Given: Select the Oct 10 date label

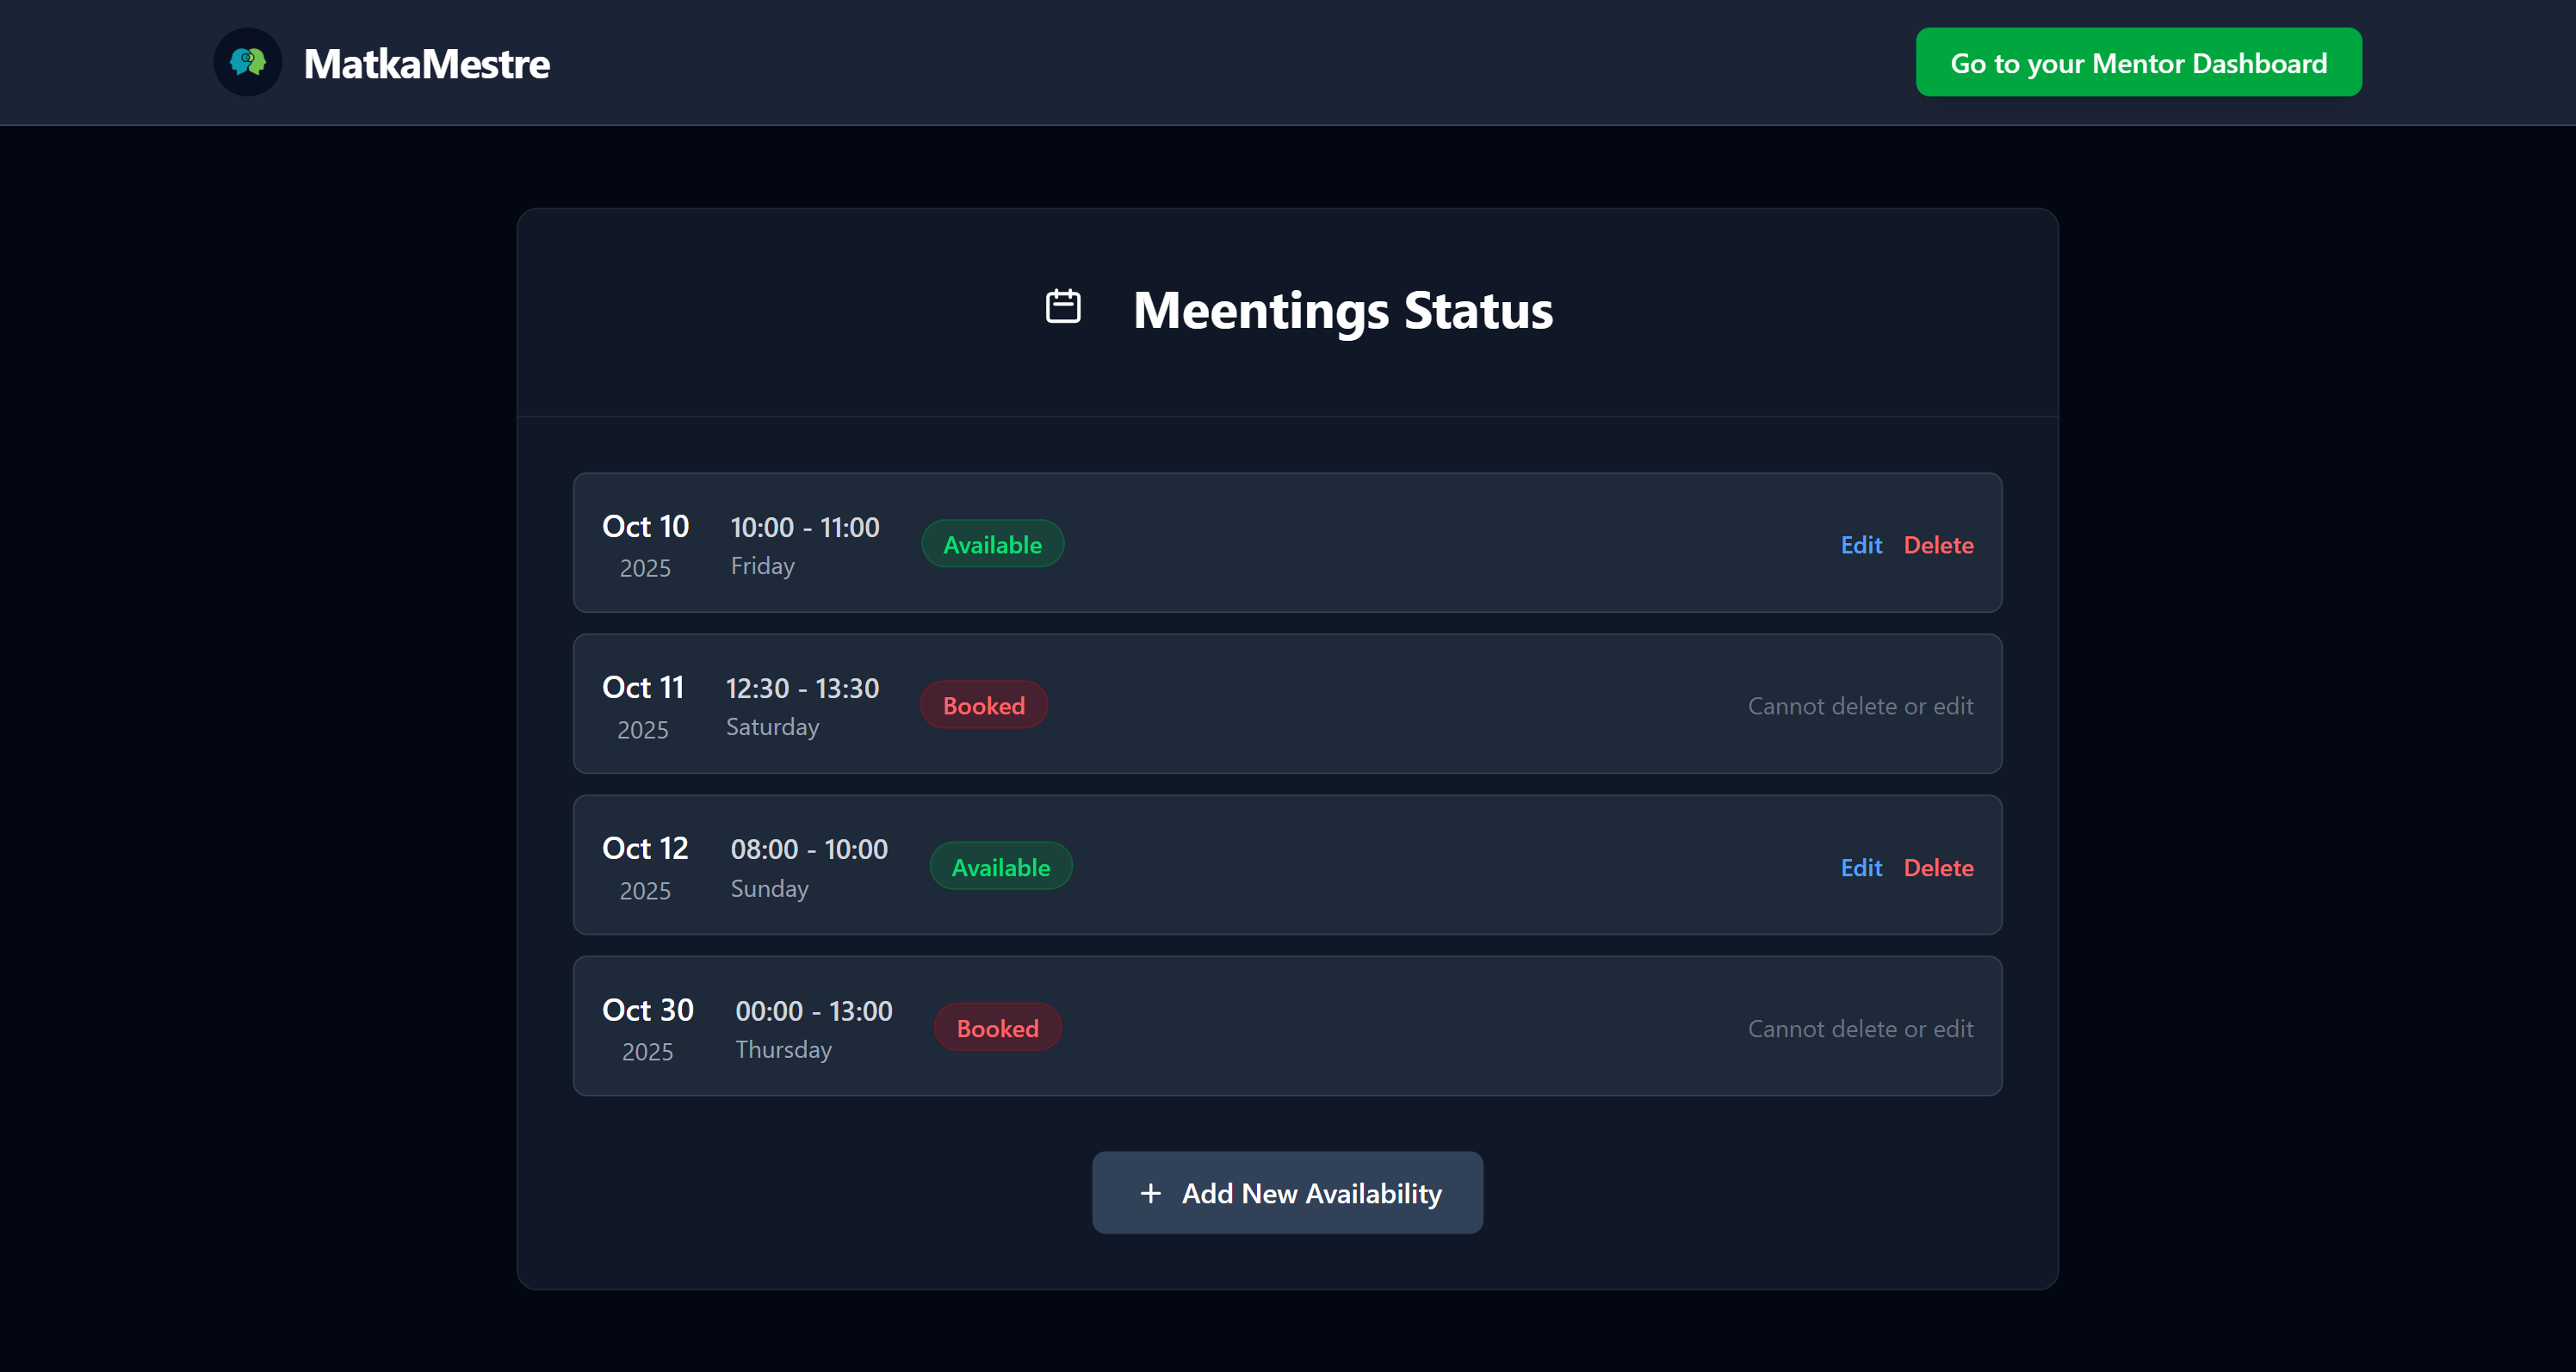Looking at the screenshot, I should [x=645, y=527].
